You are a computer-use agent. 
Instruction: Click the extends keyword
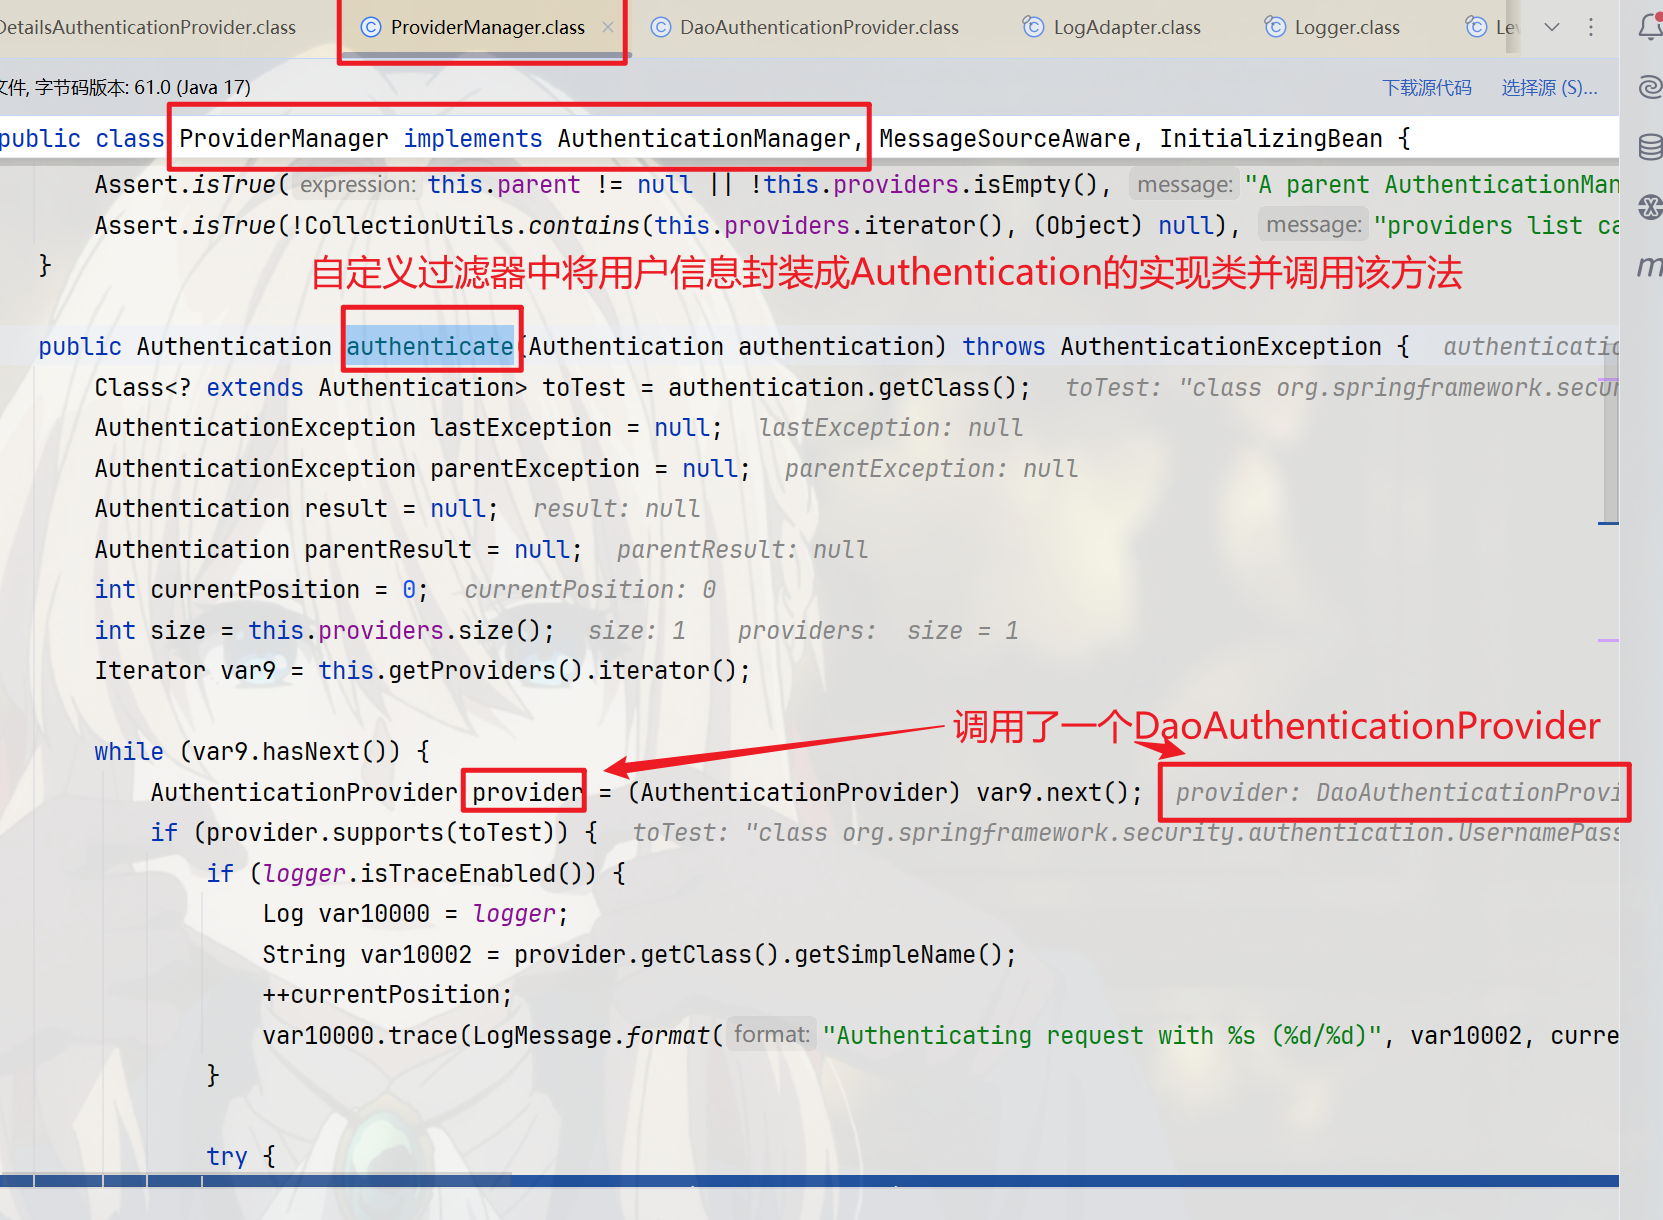255,388
